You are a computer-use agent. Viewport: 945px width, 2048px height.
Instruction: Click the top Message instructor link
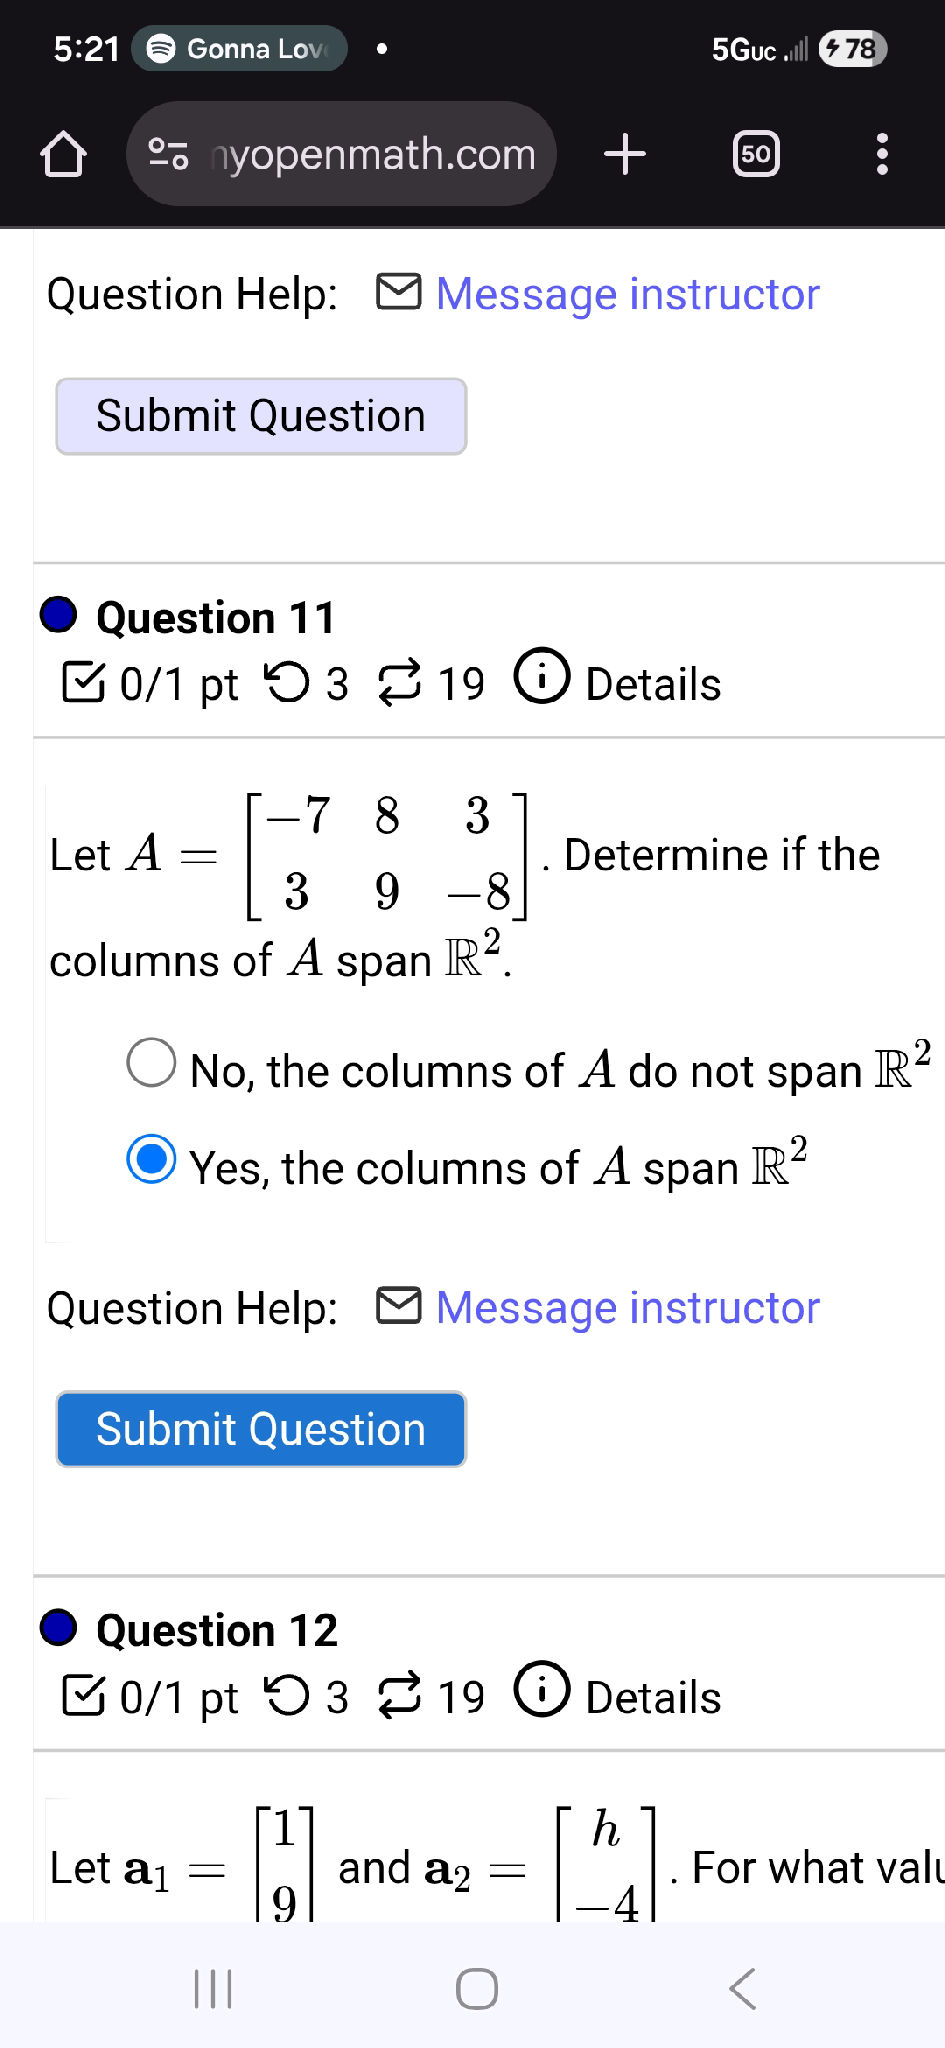pyautogui.click(x=627, y=294)
